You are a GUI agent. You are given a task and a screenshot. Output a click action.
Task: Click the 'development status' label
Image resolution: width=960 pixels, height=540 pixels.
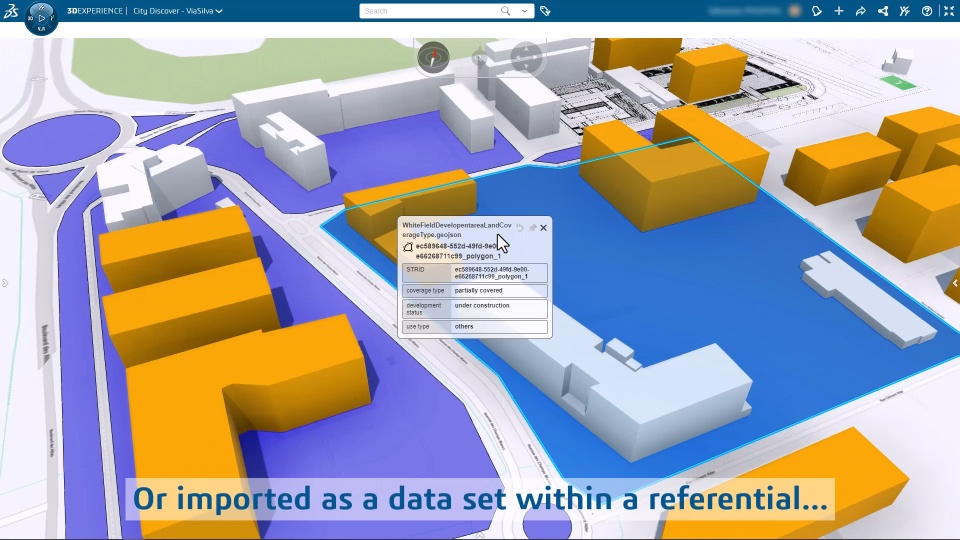click(424, 309)
